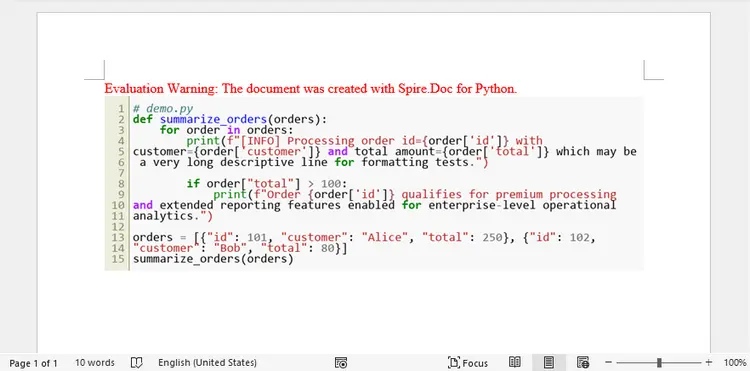
Task: Click the "Bob" string on line 14
Action: click(230, 248)
